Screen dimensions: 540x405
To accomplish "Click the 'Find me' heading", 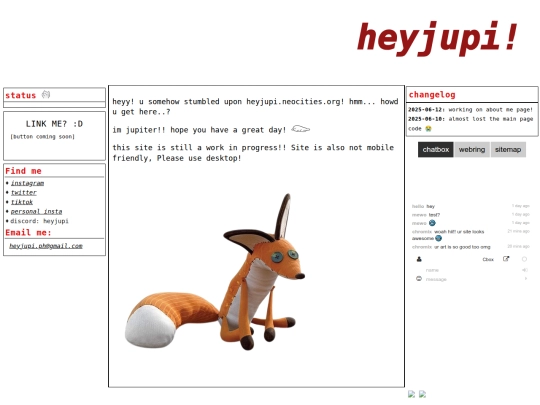I will pos(23,171).
